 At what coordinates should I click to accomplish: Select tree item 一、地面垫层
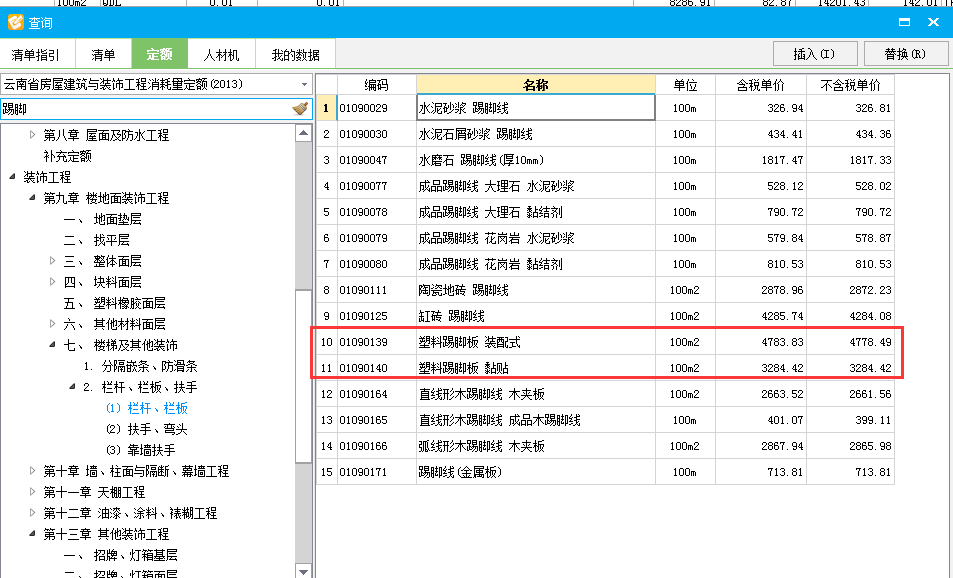[102, 219]
